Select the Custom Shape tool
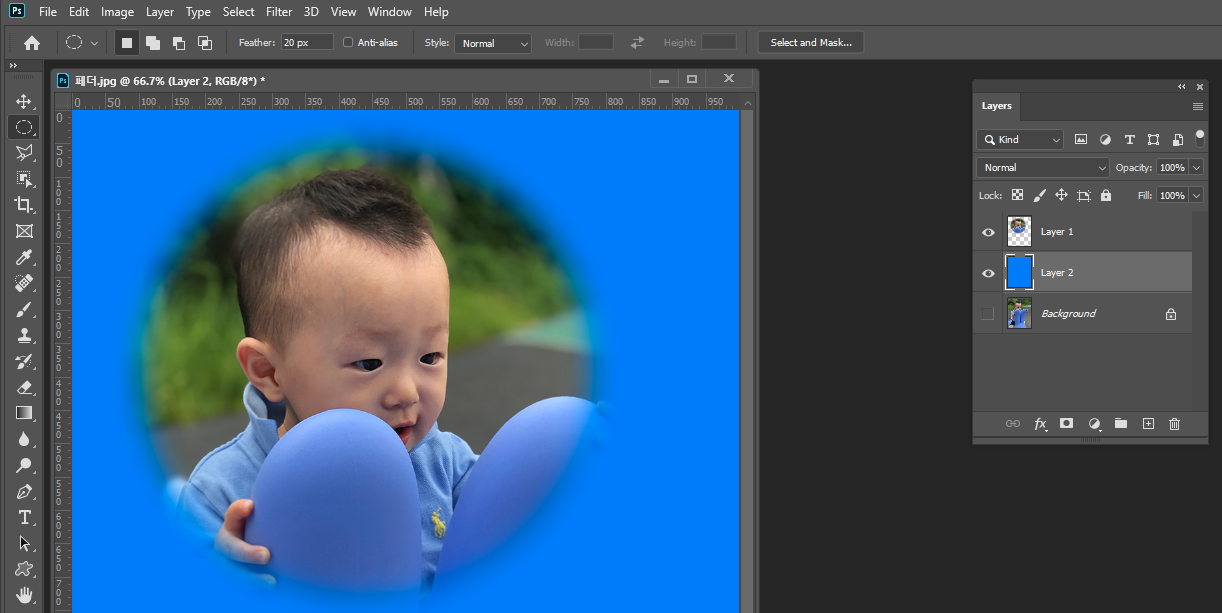This screenshot has width=1222, height=613. [24, 569]
